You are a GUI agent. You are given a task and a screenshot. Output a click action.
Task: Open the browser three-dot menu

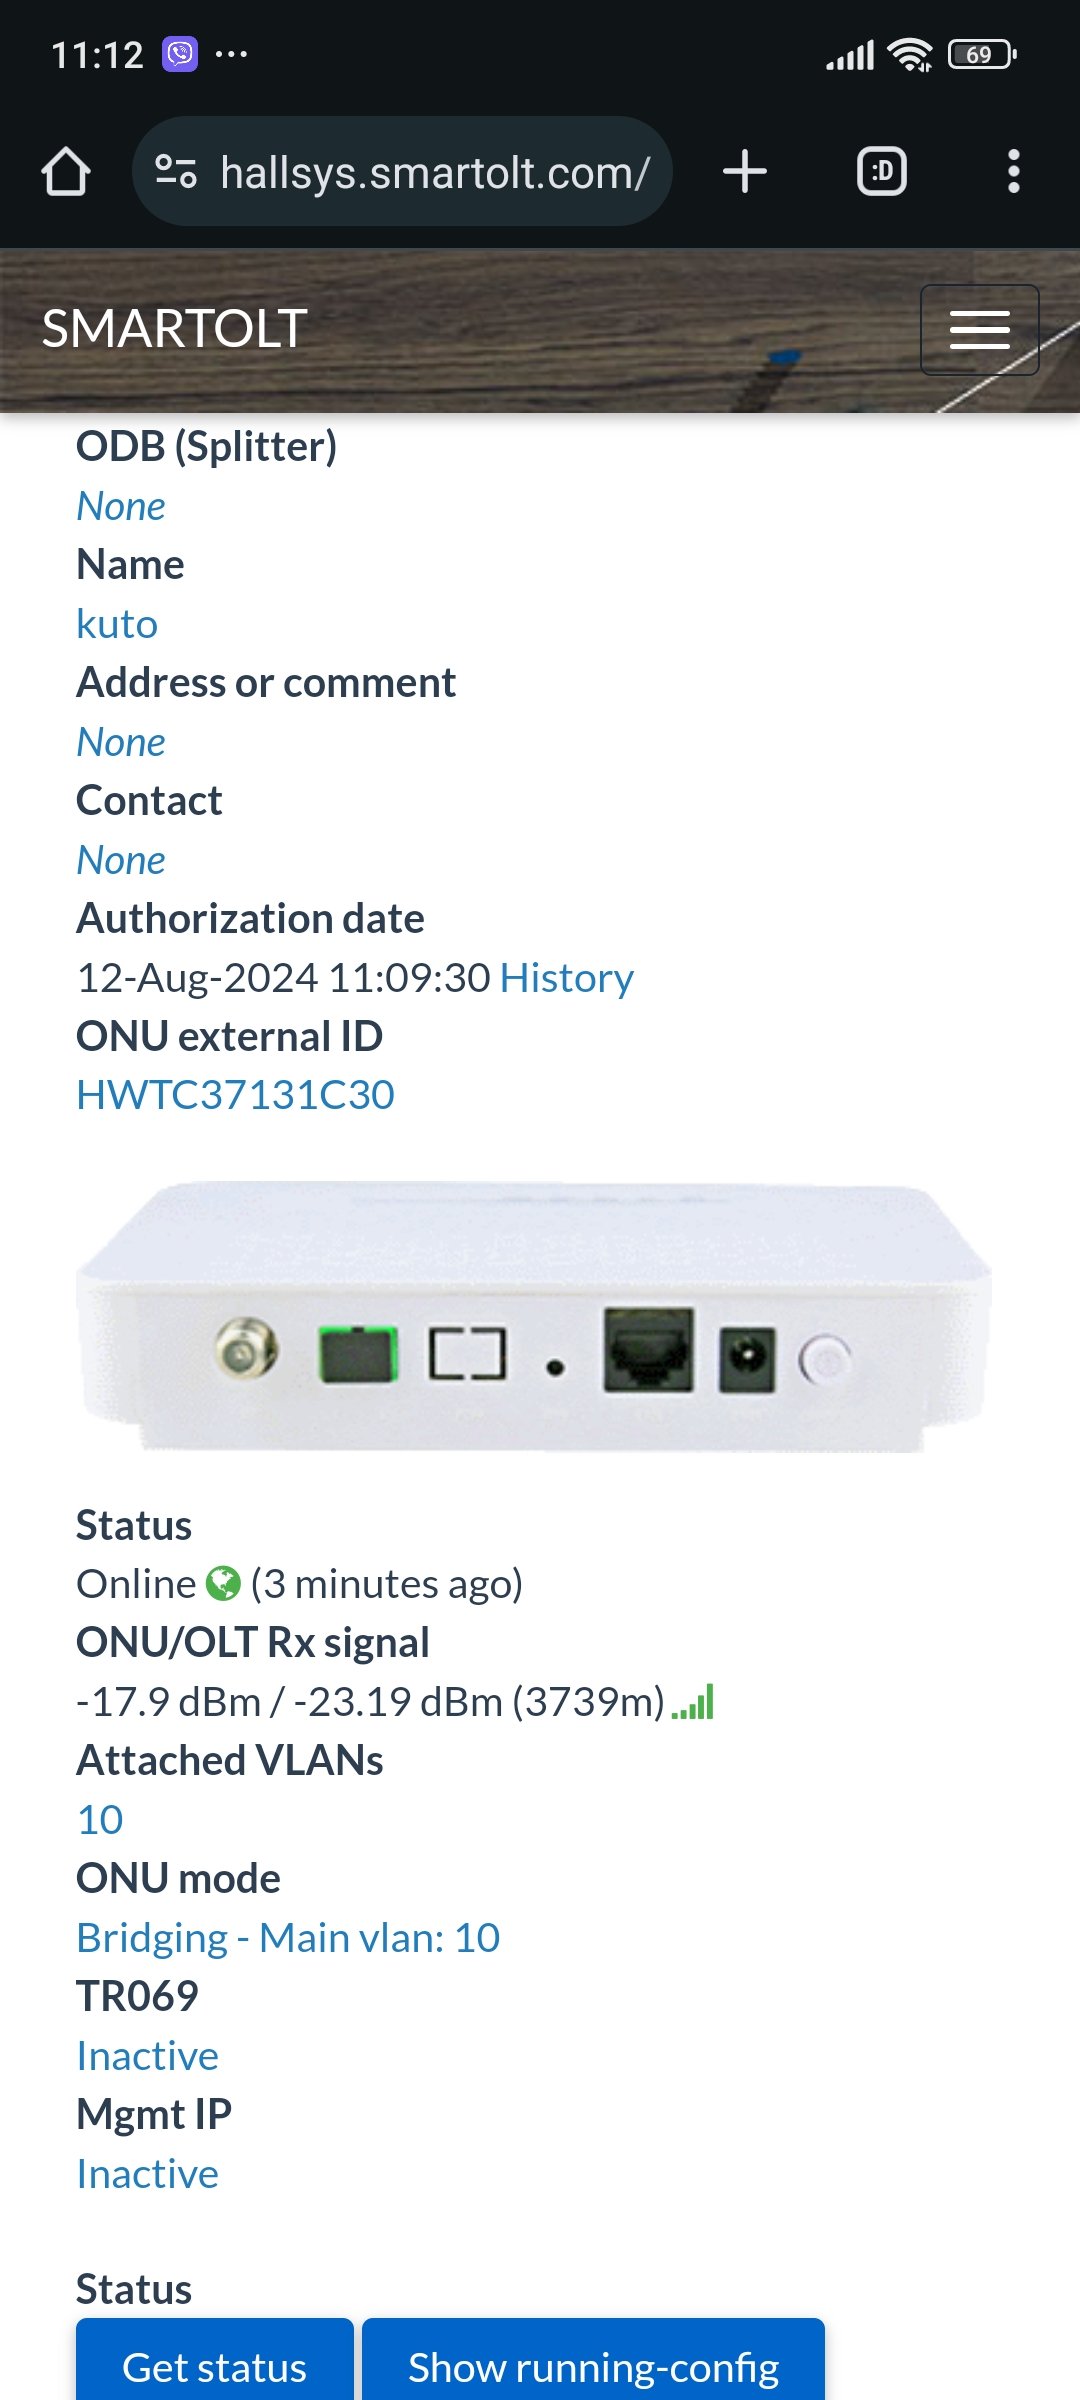tap(1014, 171)
